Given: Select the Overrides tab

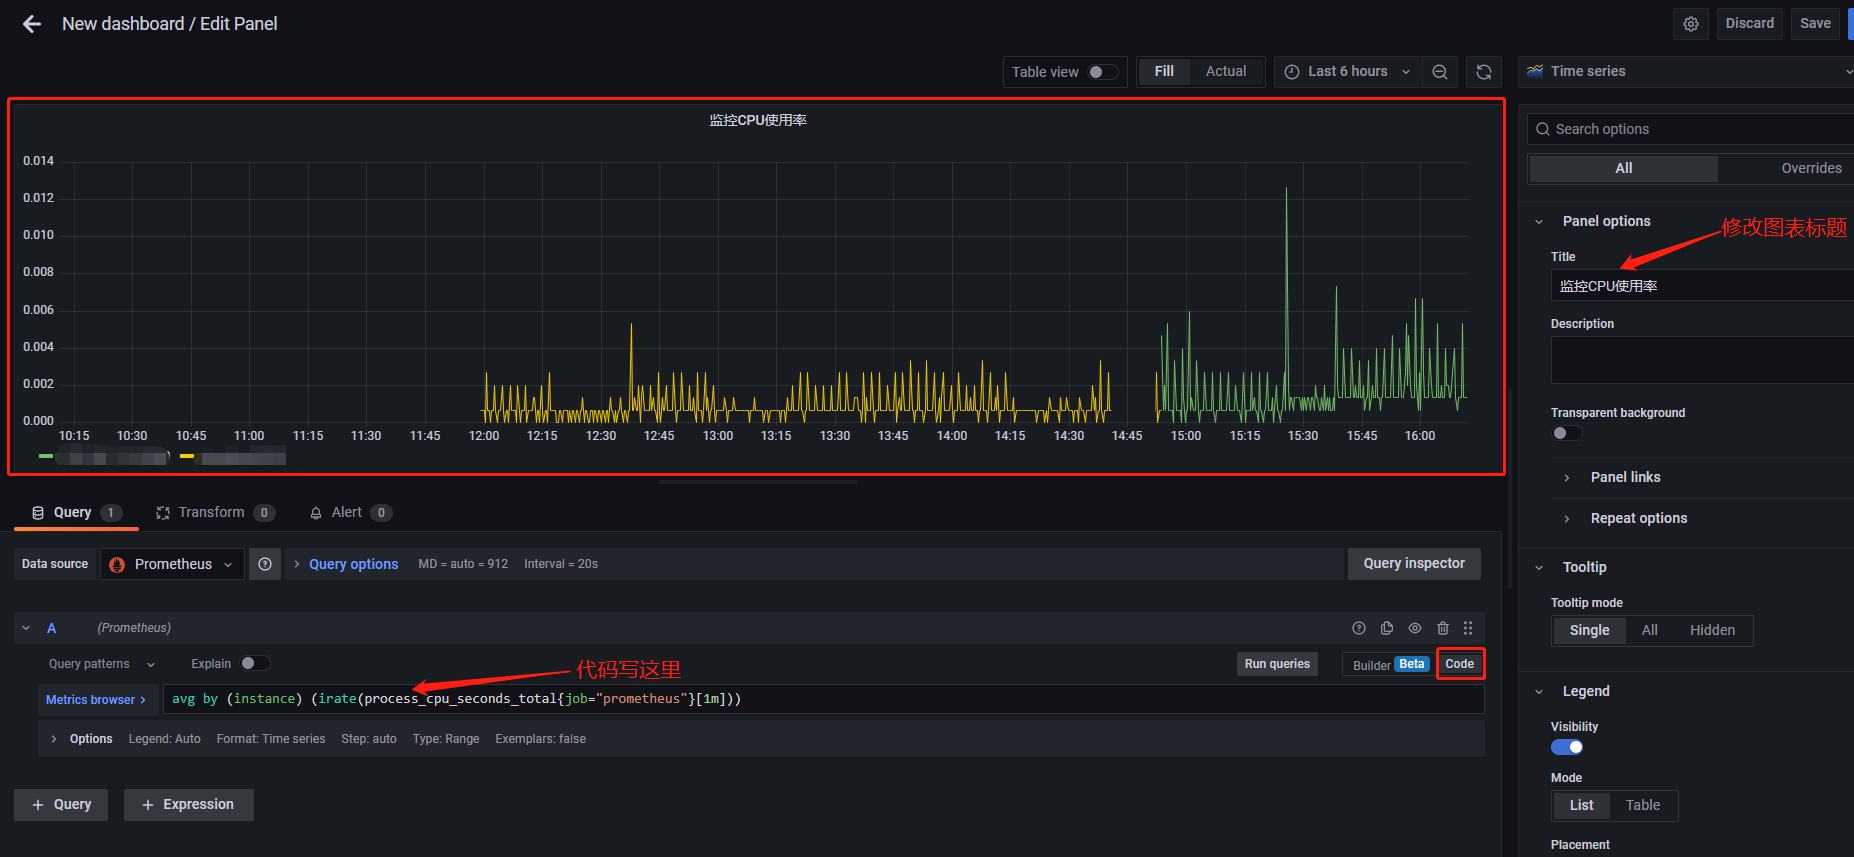Looking at the screenshot, I should tap(1811, 168).
